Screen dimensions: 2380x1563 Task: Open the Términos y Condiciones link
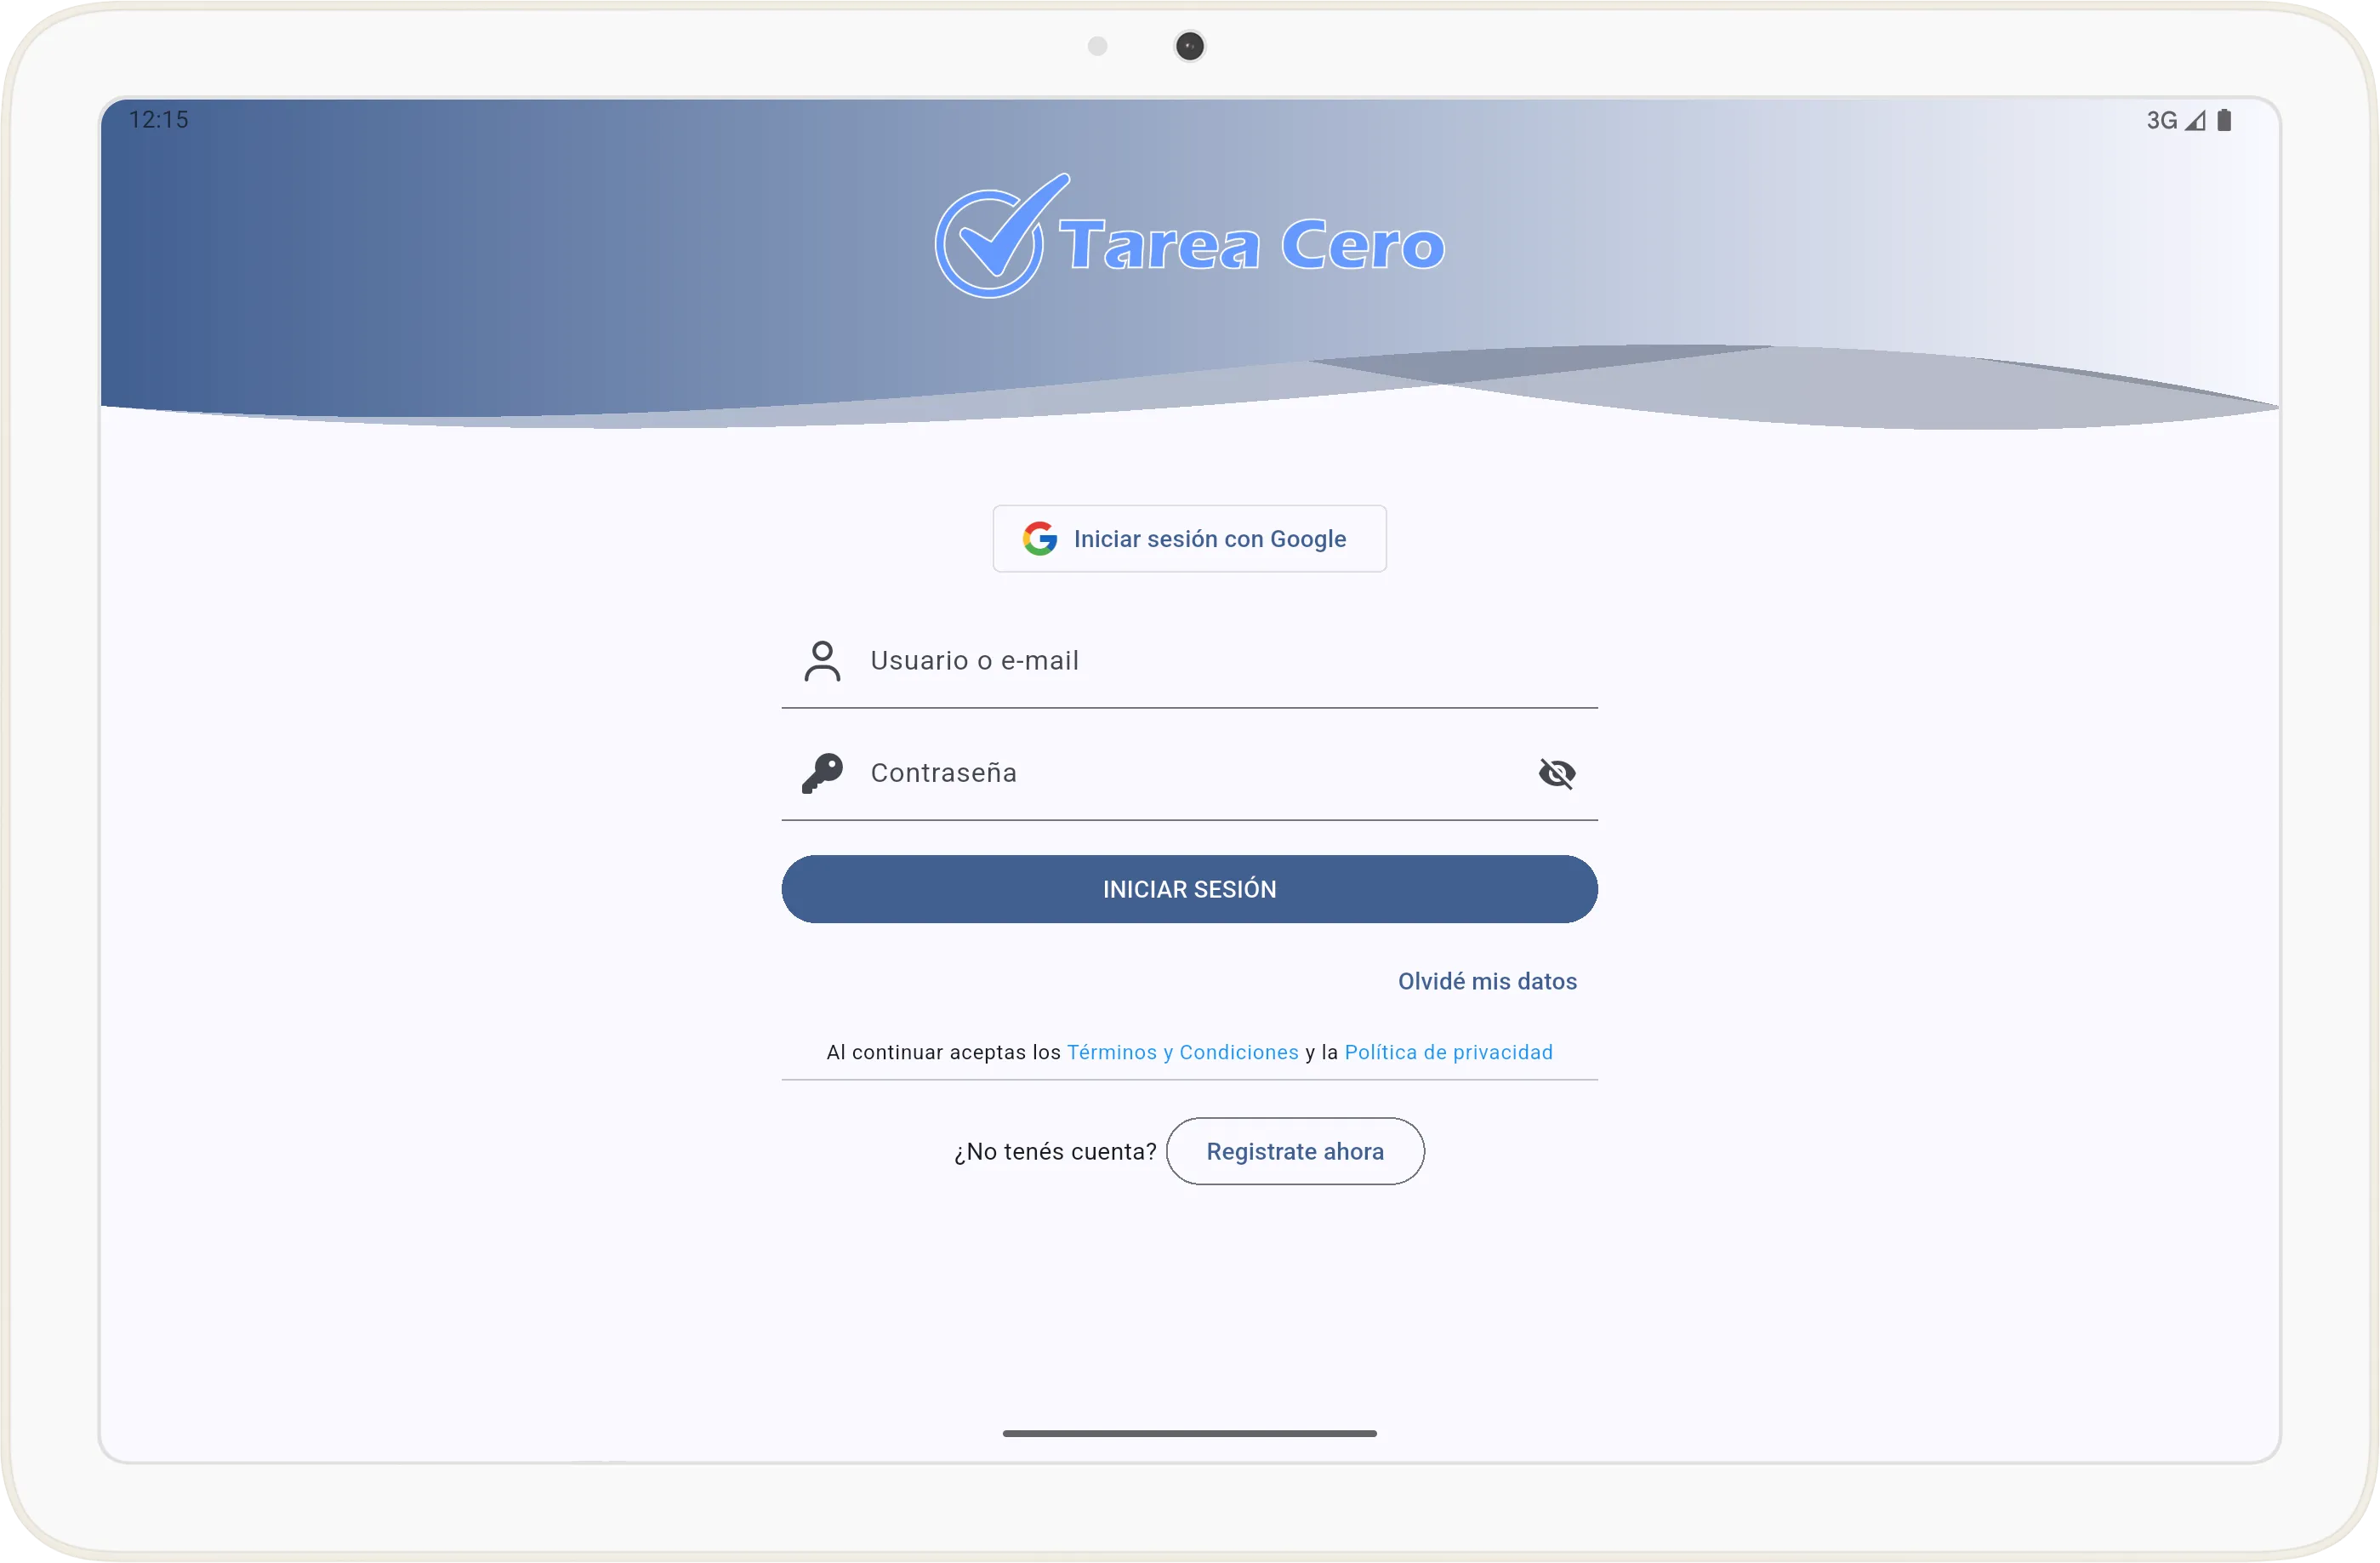tap(1182, 1052)
